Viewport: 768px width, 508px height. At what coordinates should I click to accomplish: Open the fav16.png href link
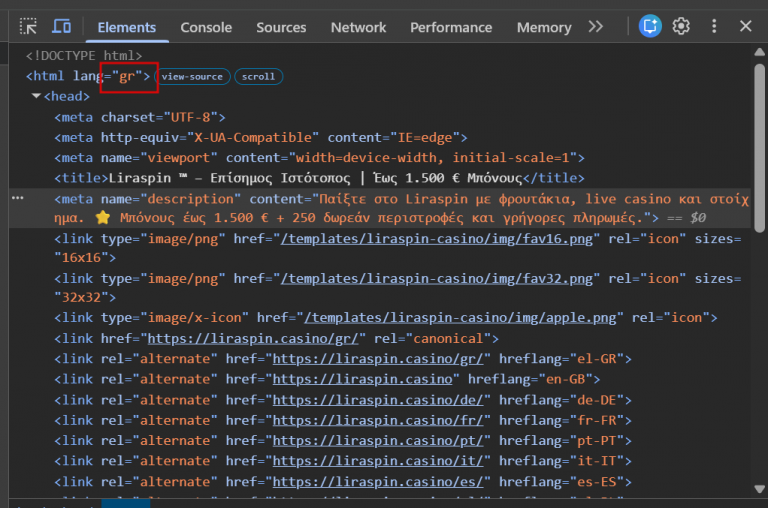pos(436,239)
